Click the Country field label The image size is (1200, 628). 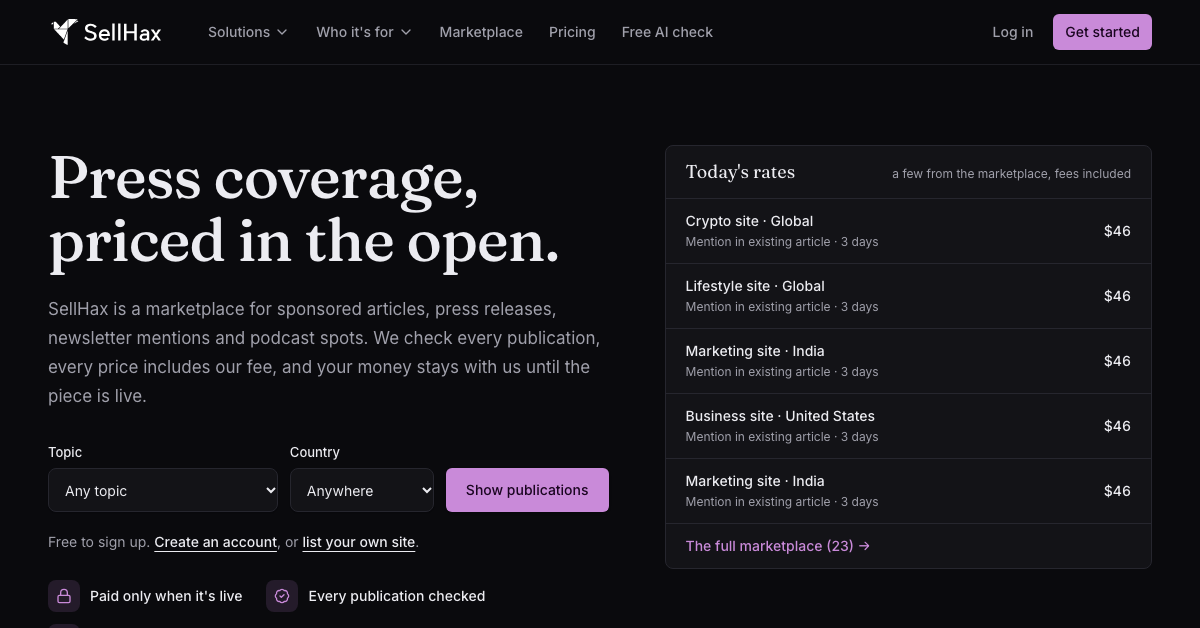315,452
